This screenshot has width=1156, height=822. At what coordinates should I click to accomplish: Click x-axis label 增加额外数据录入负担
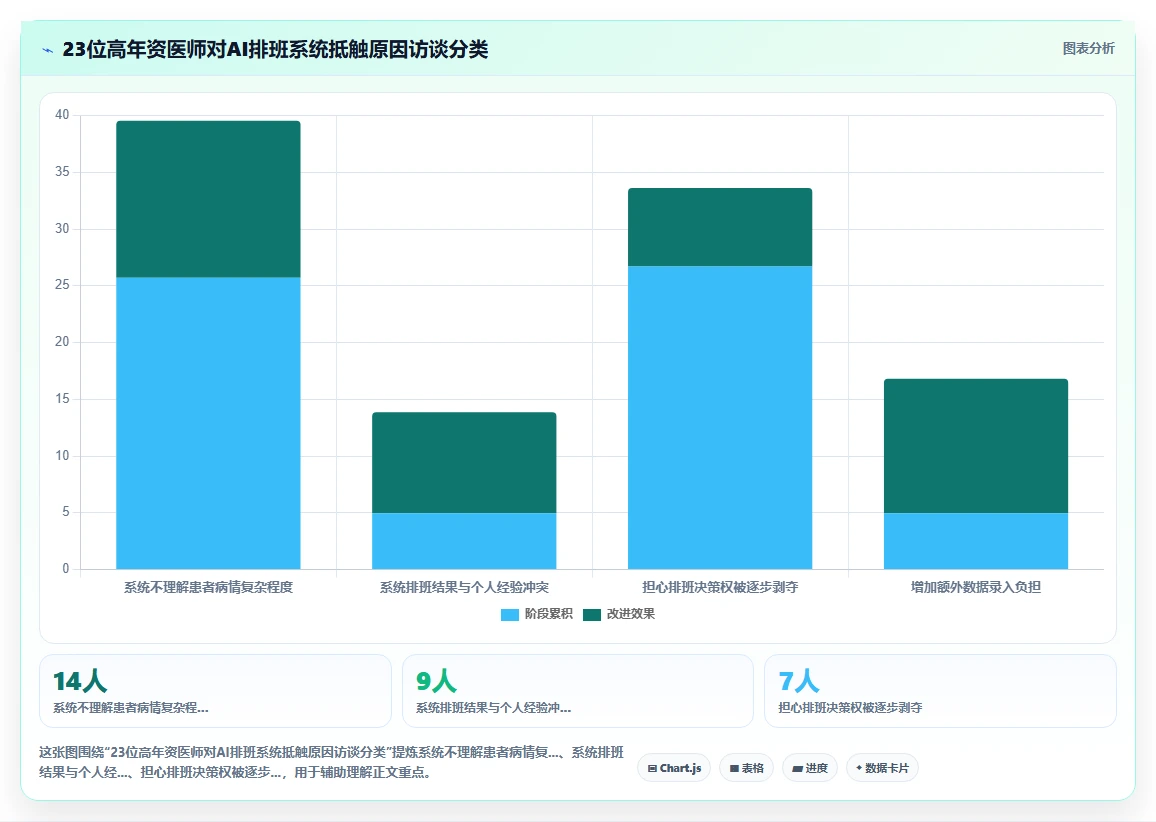coord(975,588)
